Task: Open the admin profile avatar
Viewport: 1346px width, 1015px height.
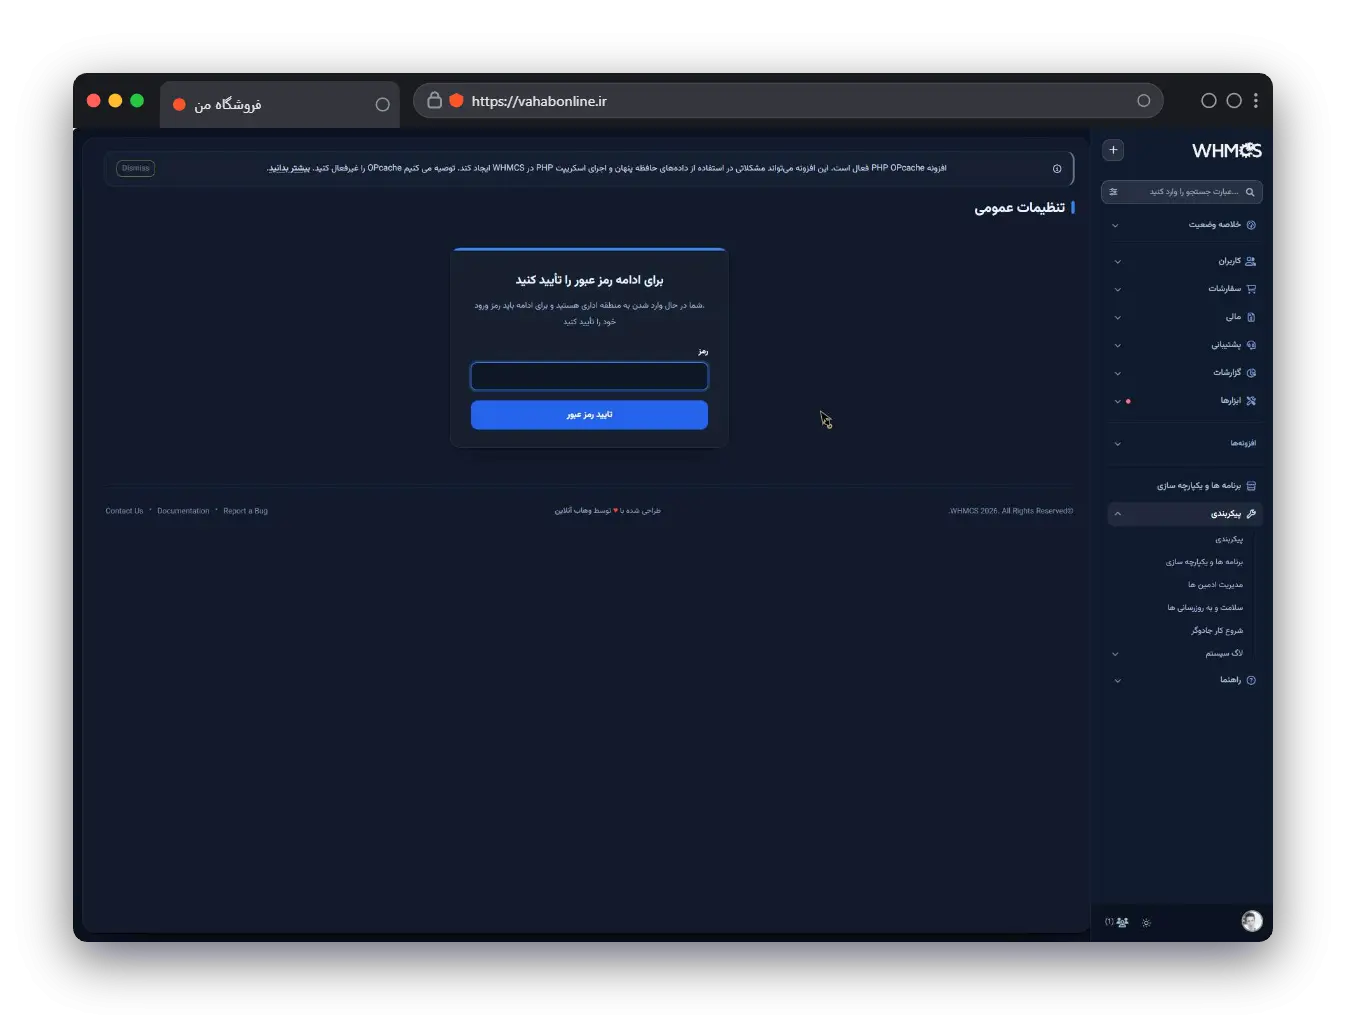Action: click(1251, 921)
